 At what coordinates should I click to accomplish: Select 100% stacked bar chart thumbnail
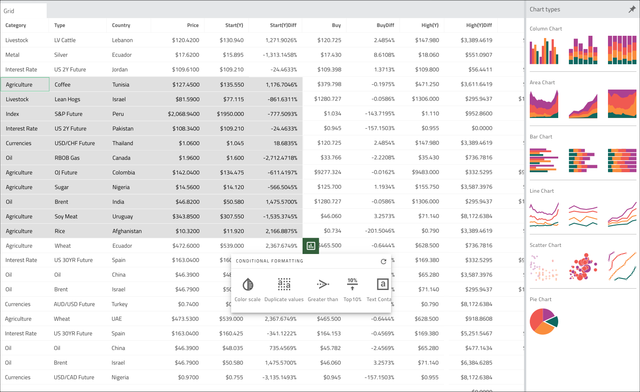point(622,160)
